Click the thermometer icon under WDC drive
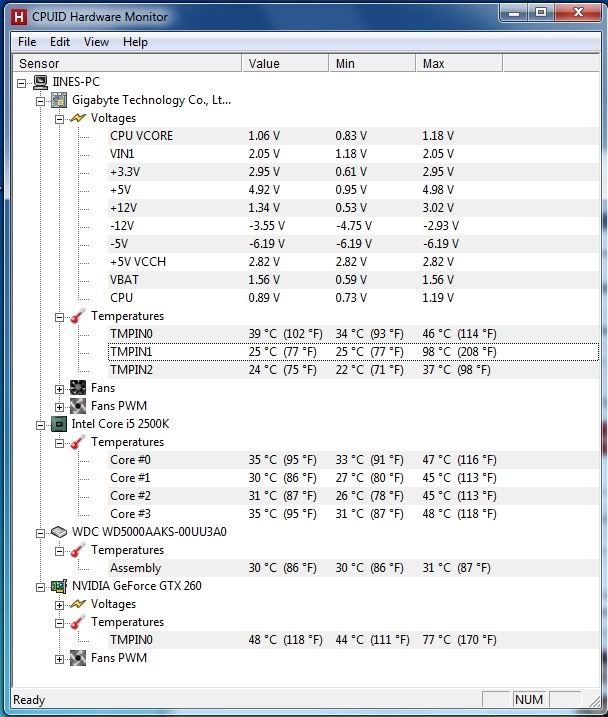The image size is (608, 717). point(78,550)
